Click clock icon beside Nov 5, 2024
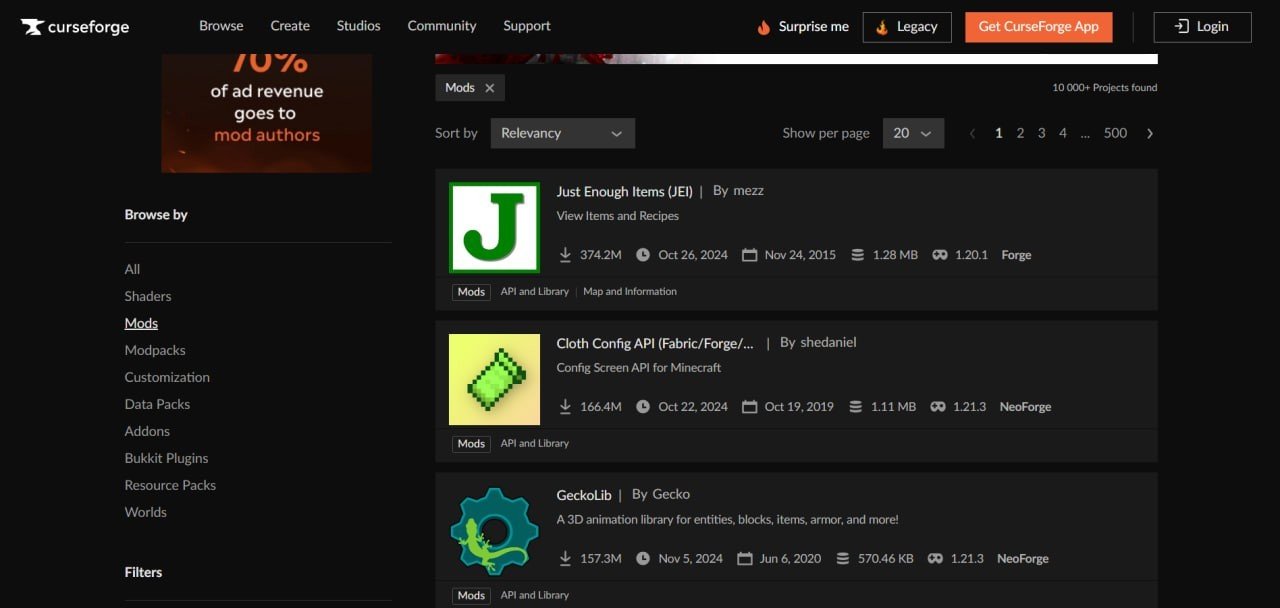1280x608 pixels. click(x=643, y=559)
